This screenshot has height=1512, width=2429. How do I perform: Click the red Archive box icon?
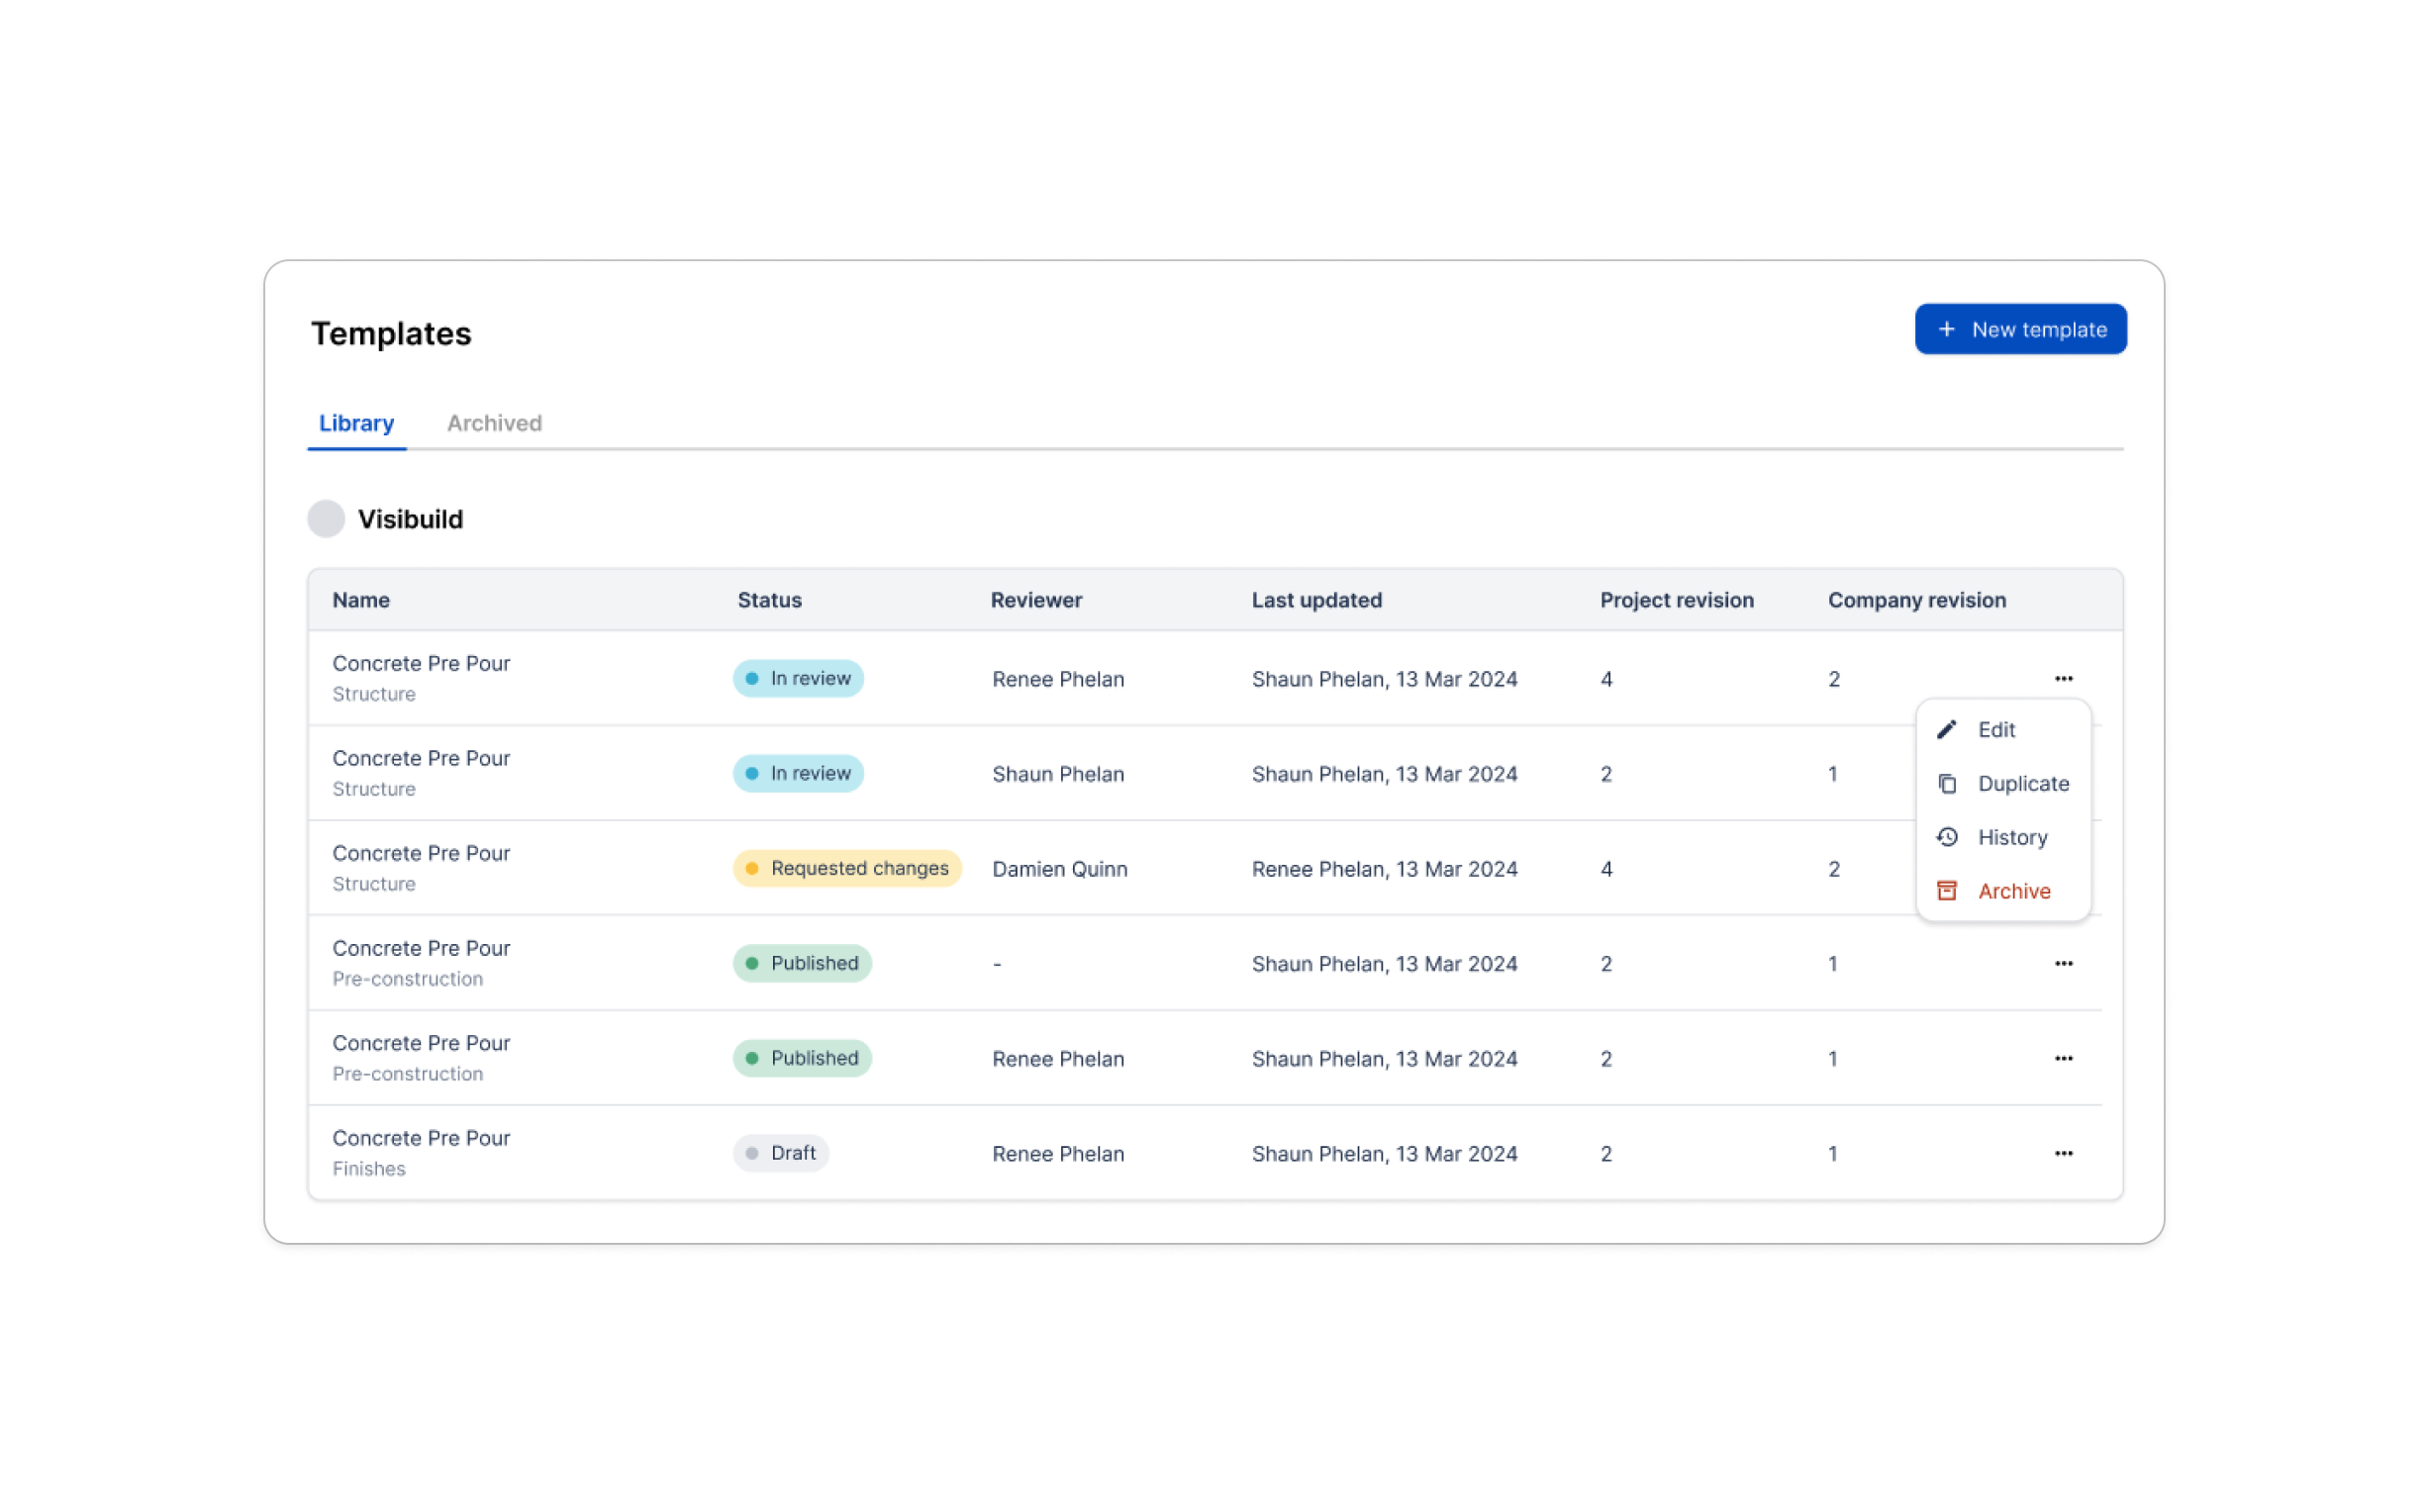[1947, 891]
